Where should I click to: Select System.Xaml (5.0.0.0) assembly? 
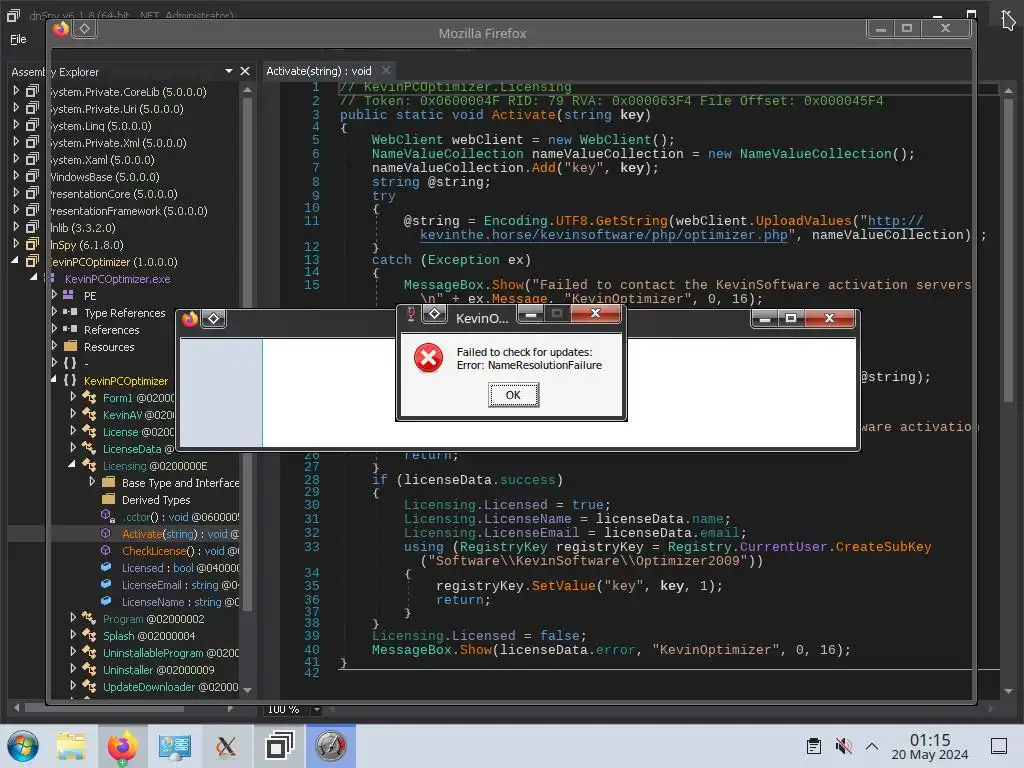tap(103, 160)
